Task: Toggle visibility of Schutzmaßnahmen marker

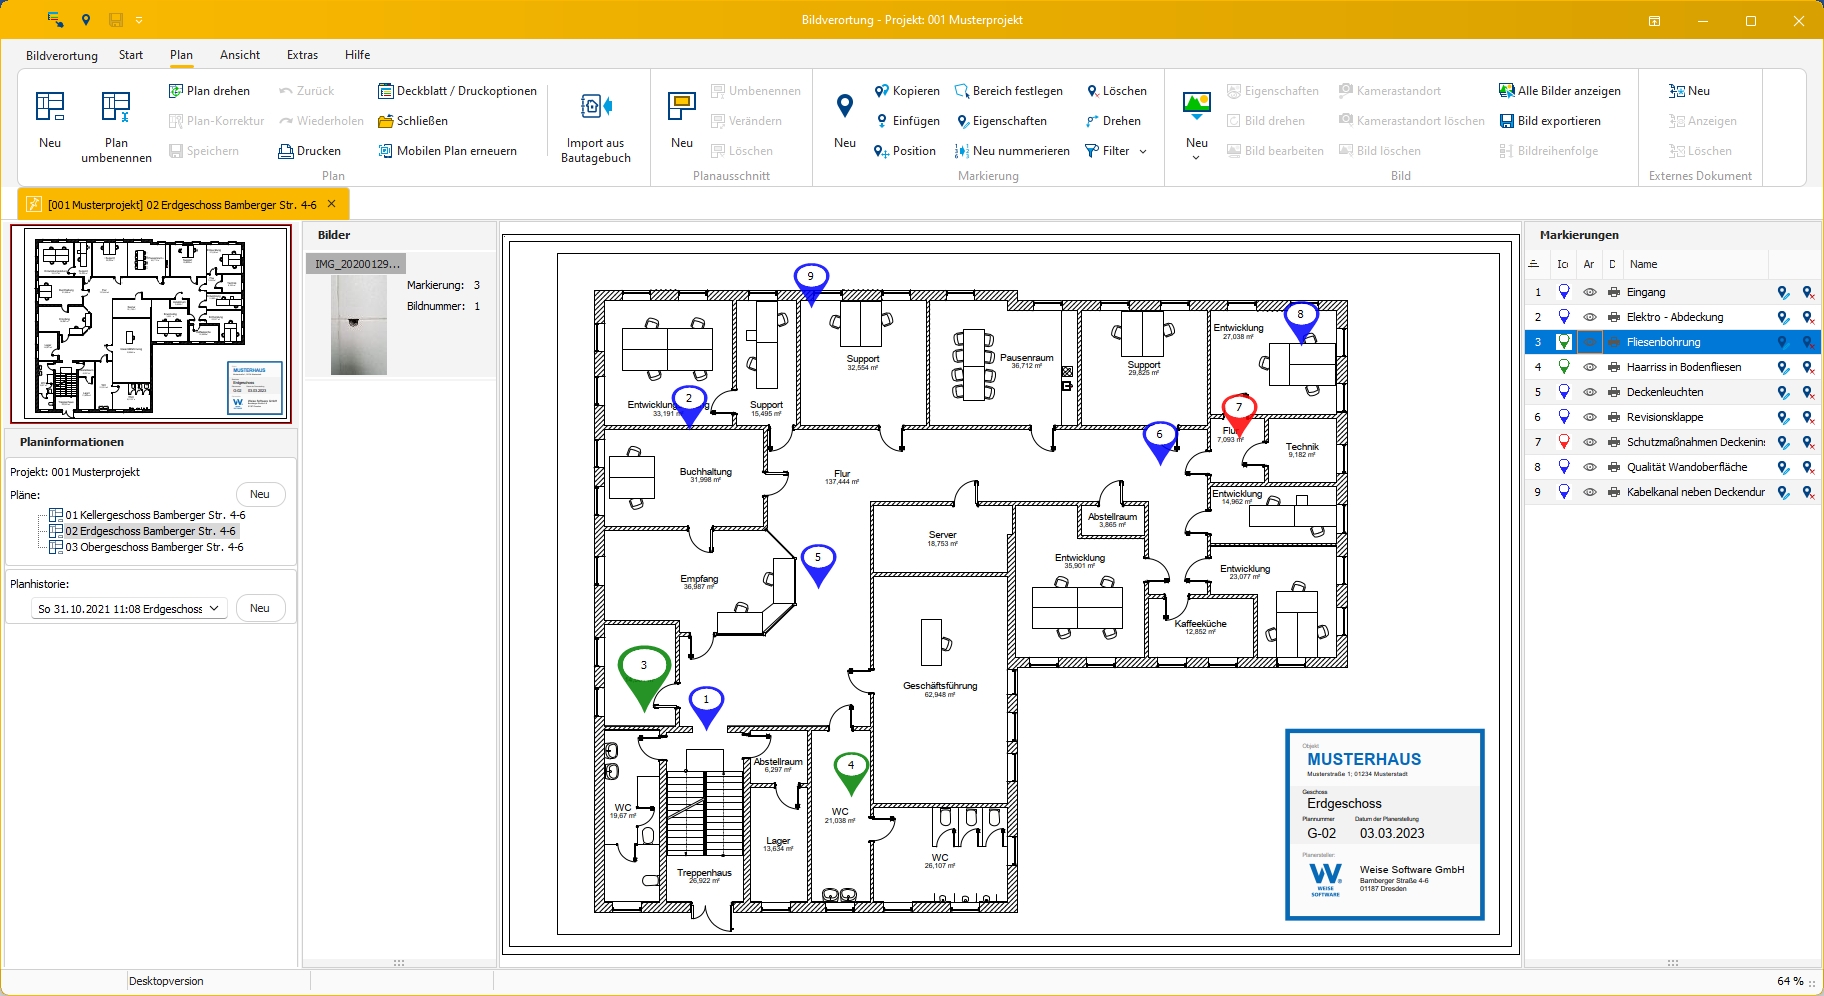Action: [x=1589, y=442]
